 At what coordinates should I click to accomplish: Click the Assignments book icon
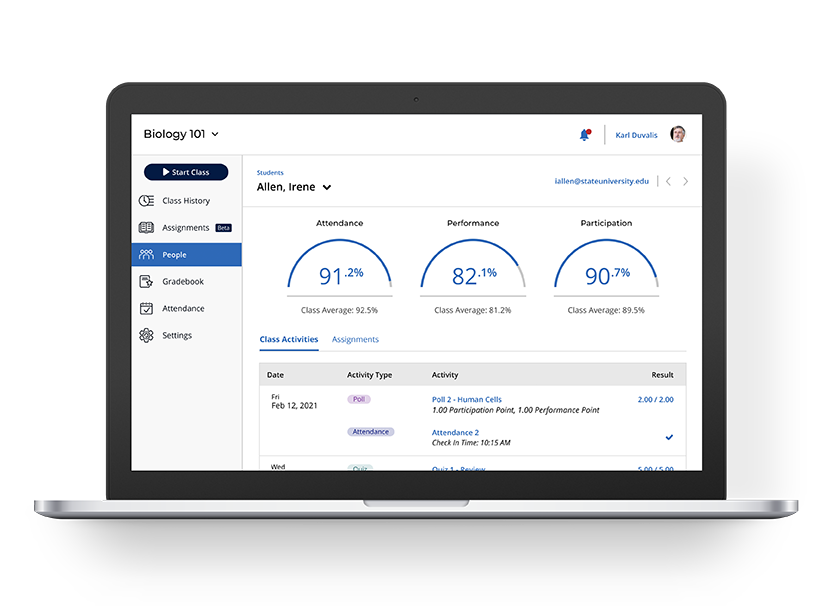tap(146, 228)
